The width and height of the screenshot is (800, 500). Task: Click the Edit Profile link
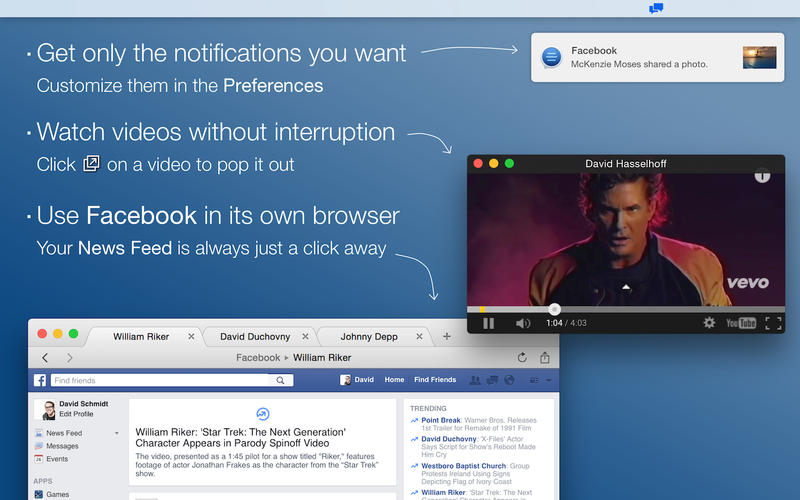point(76,414)
